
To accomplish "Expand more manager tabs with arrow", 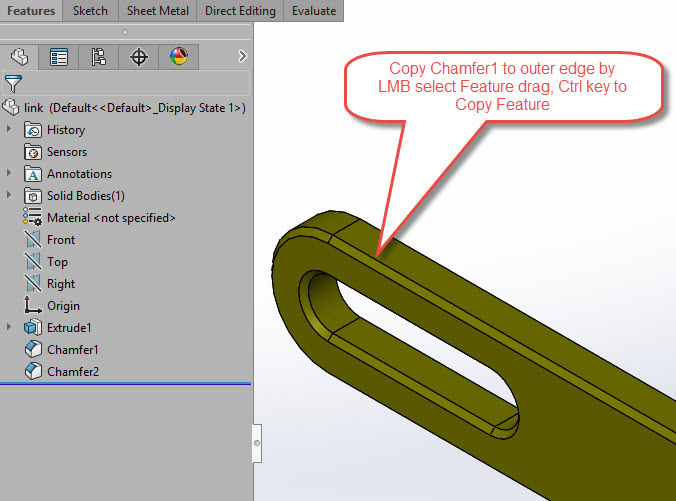I will (x=243, y=56).
